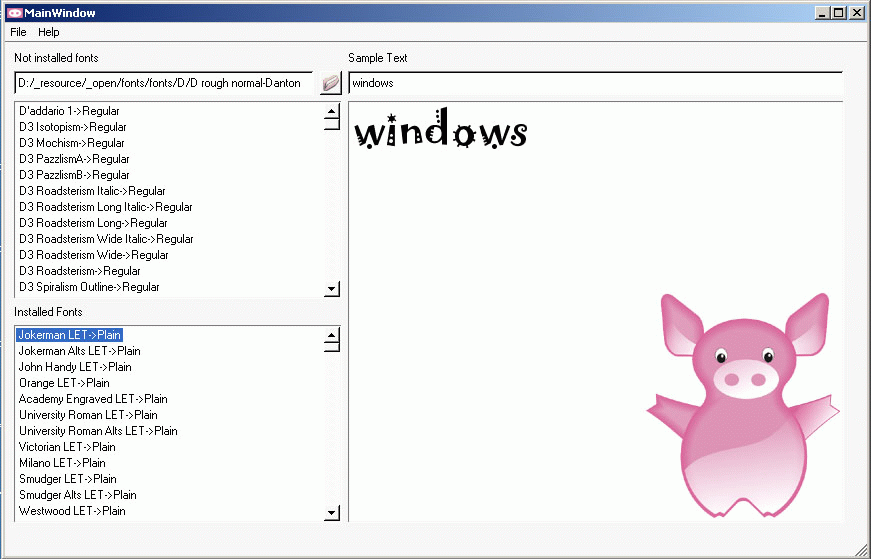Select D'addario 1->Regular font
This screenshot has width=871, height=559.
point(69,111)
